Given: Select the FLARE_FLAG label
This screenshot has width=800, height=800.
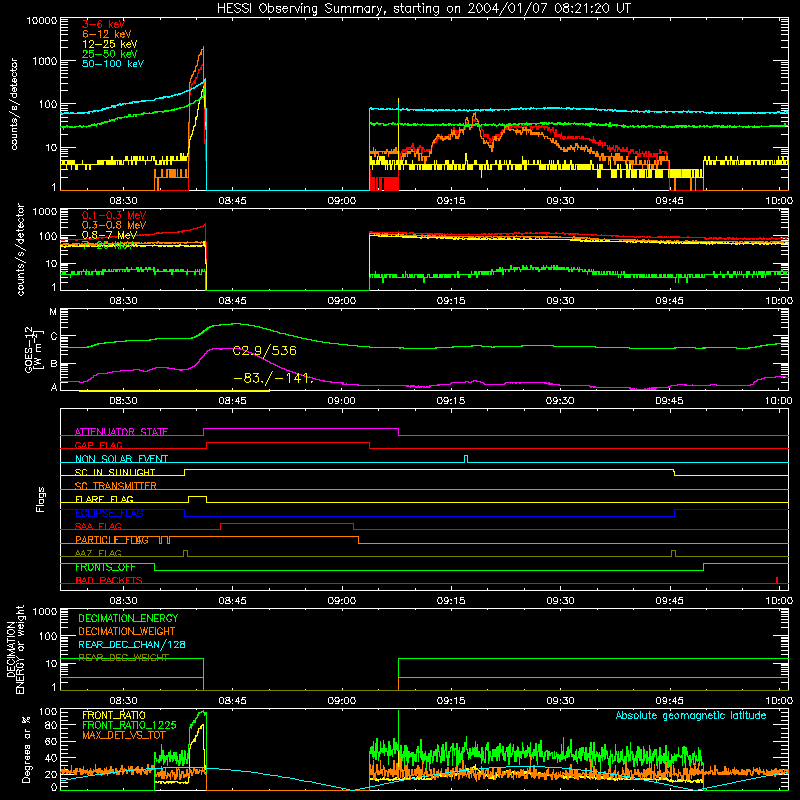Looking at the screenshot, I should click(x=104, y=499).
